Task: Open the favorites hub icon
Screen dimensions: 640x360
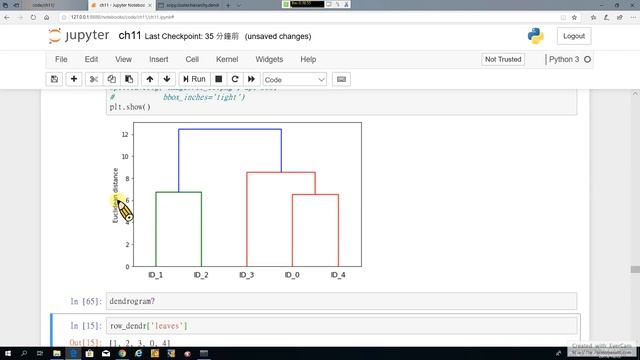Action: click(593, 18)
